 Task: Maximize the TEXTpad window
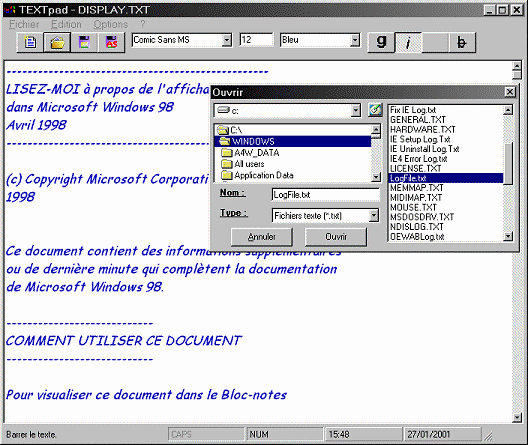point(502,10)
